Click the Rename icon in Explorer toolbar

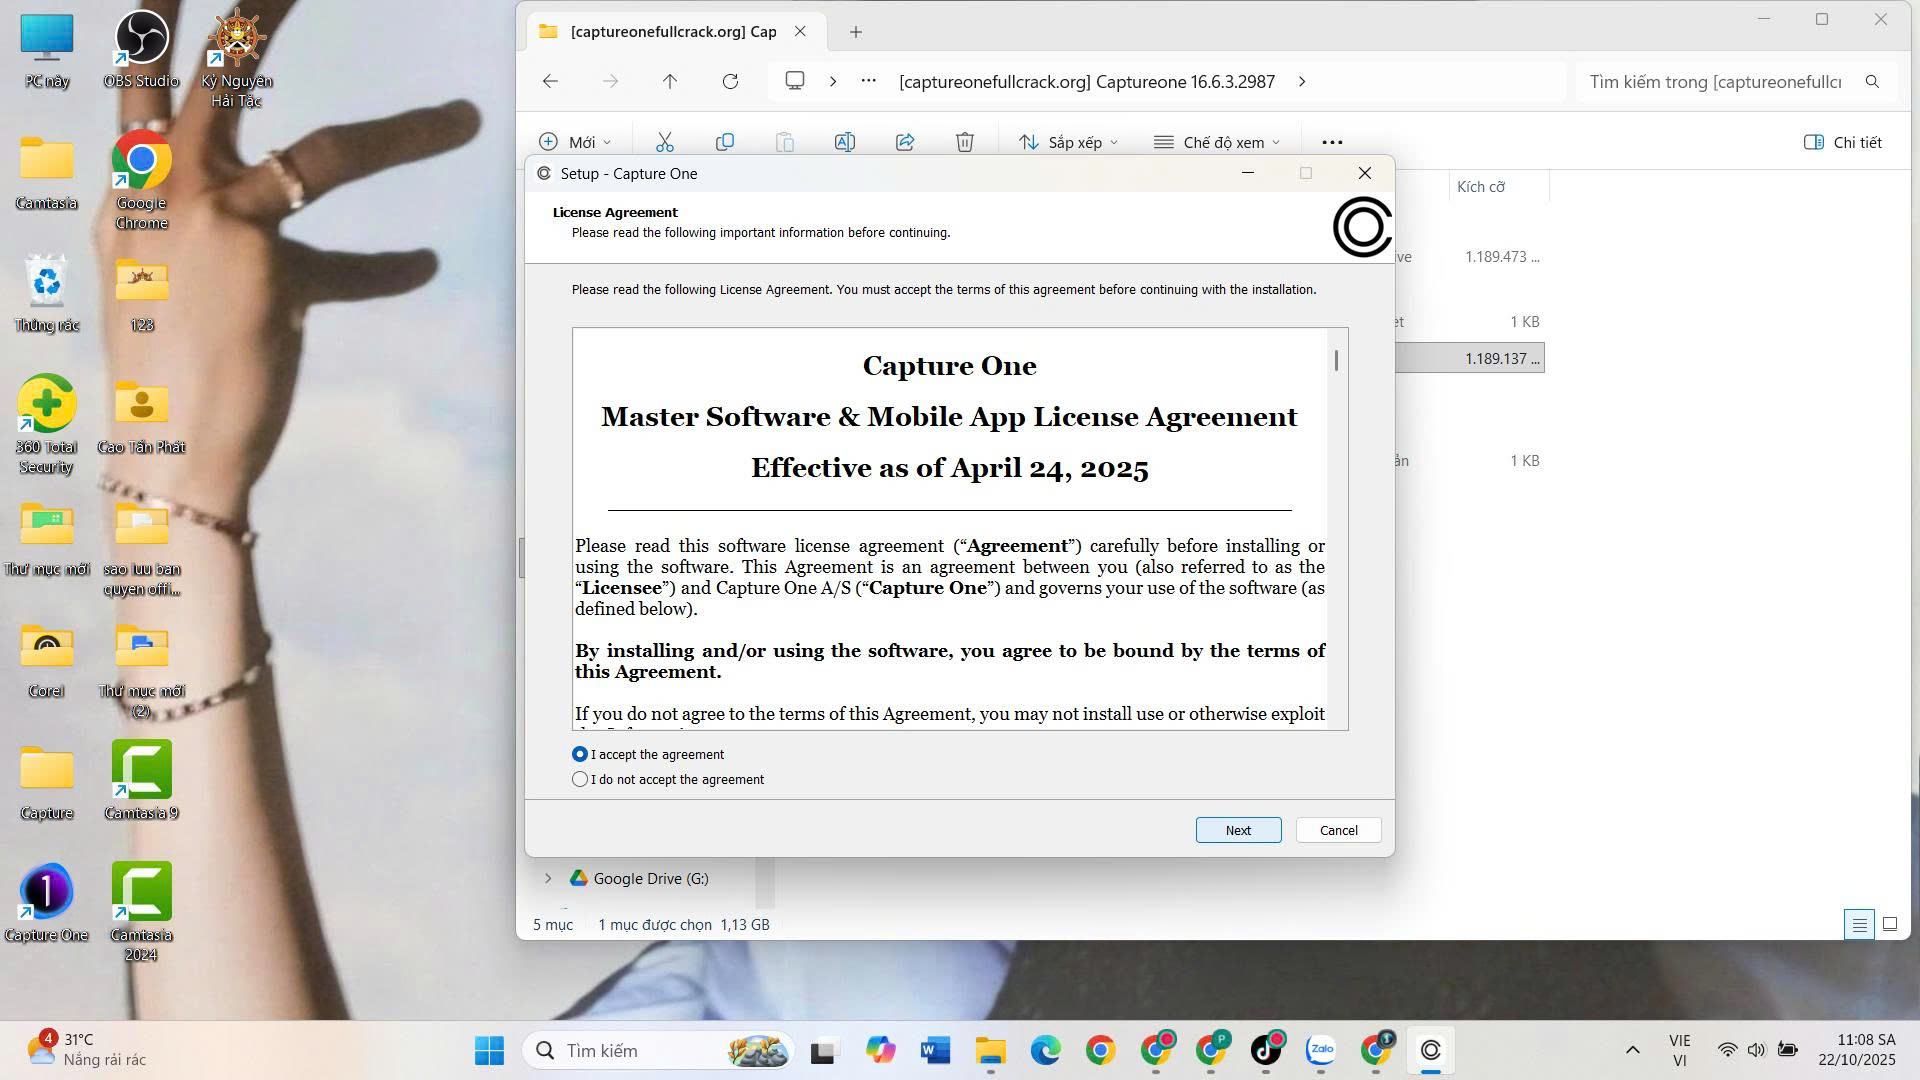click(844, 142)
